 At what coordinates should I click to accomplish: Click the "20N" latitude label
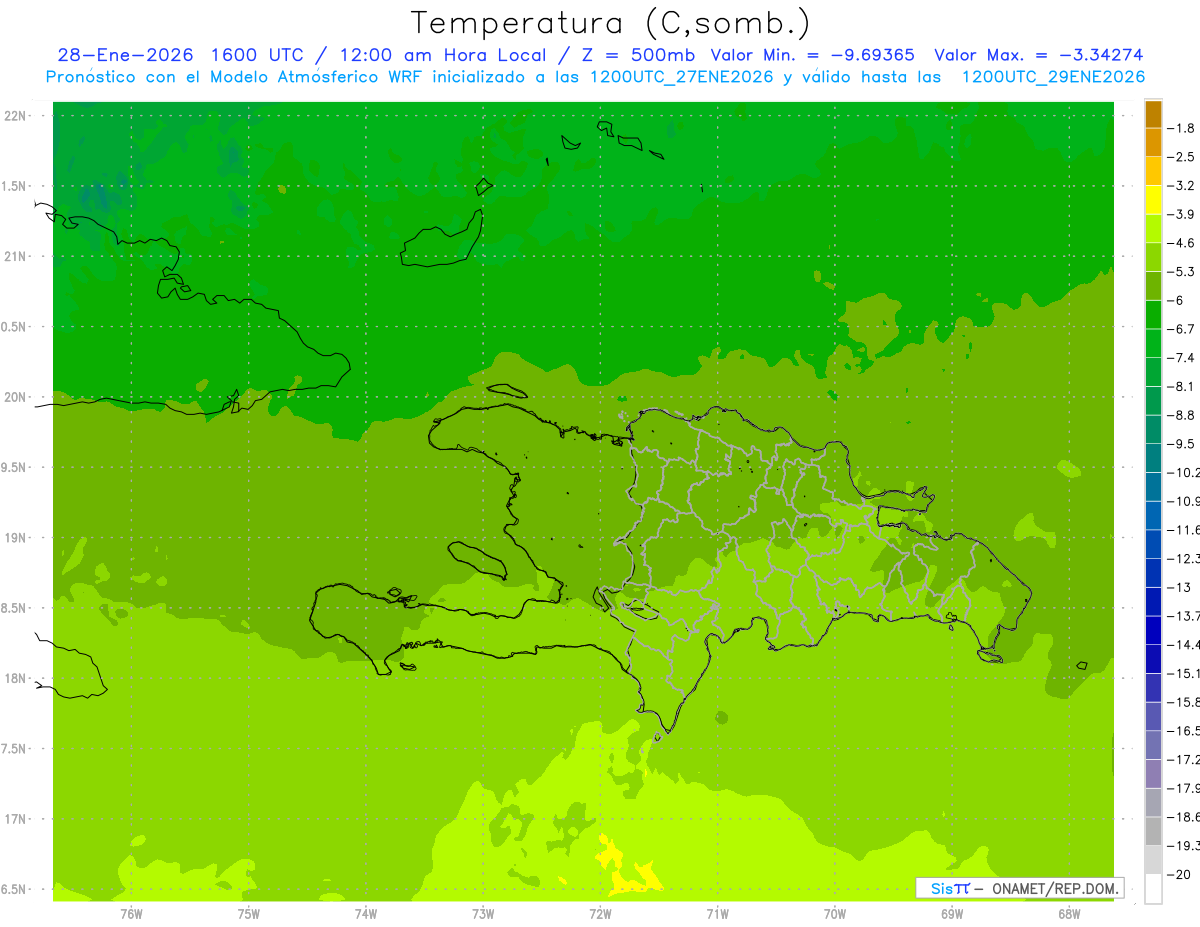click(15, 397)
